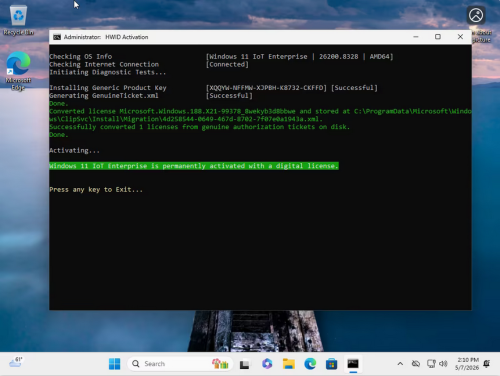
Task: Click 'Successfully converted 1 licenses' line
Action: 200,127
